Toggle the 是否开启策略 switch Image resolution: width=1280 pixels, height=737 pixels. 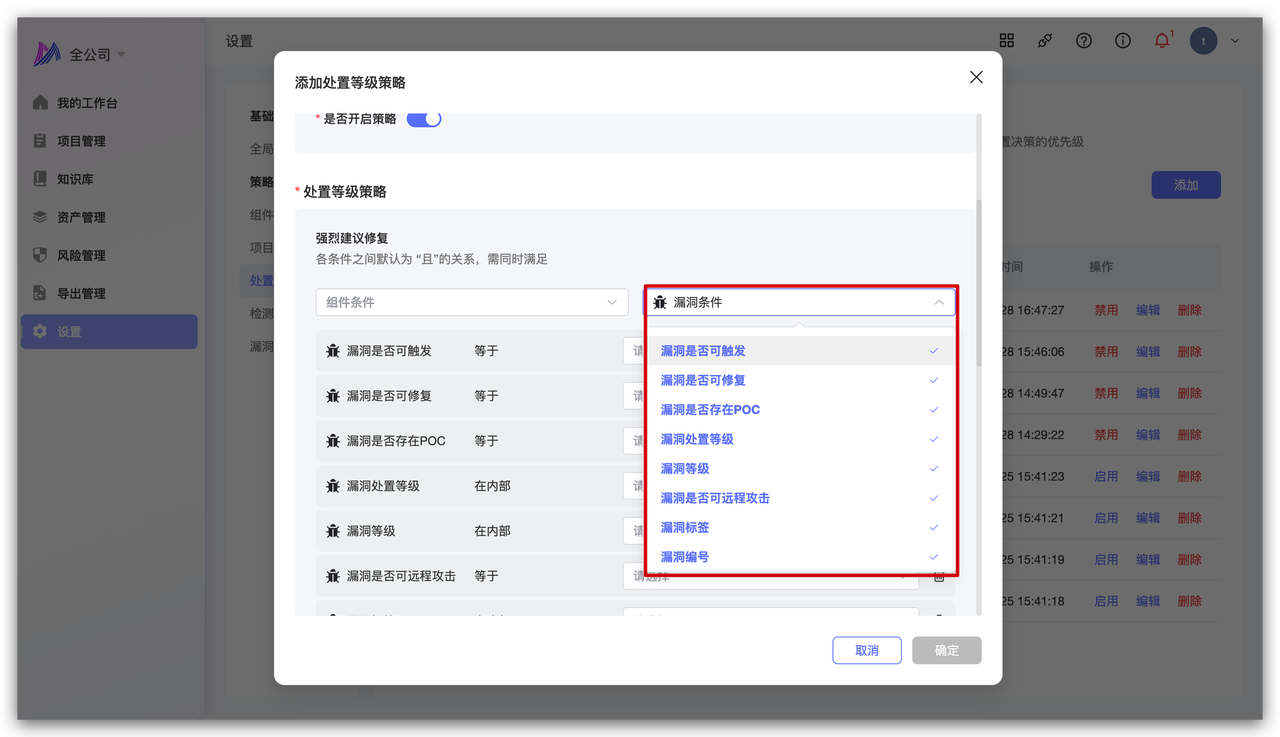tap(424, 119)
